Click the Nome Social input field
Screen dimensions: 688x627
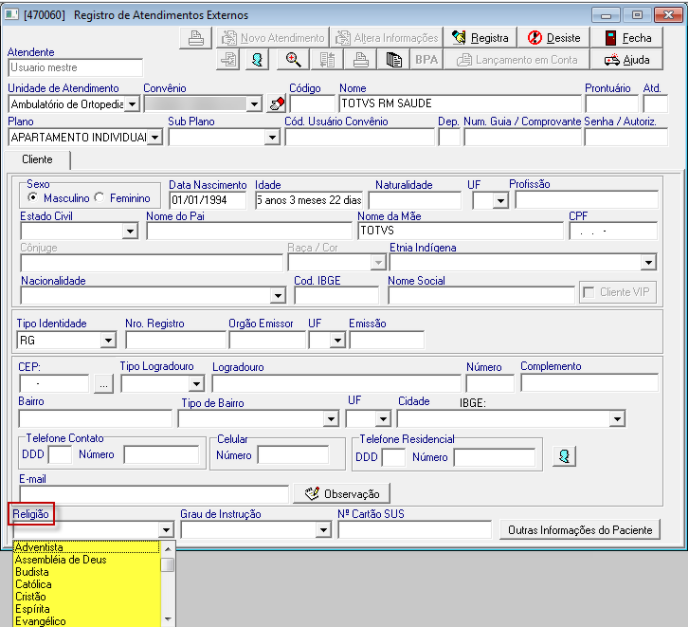coord(481,295)
